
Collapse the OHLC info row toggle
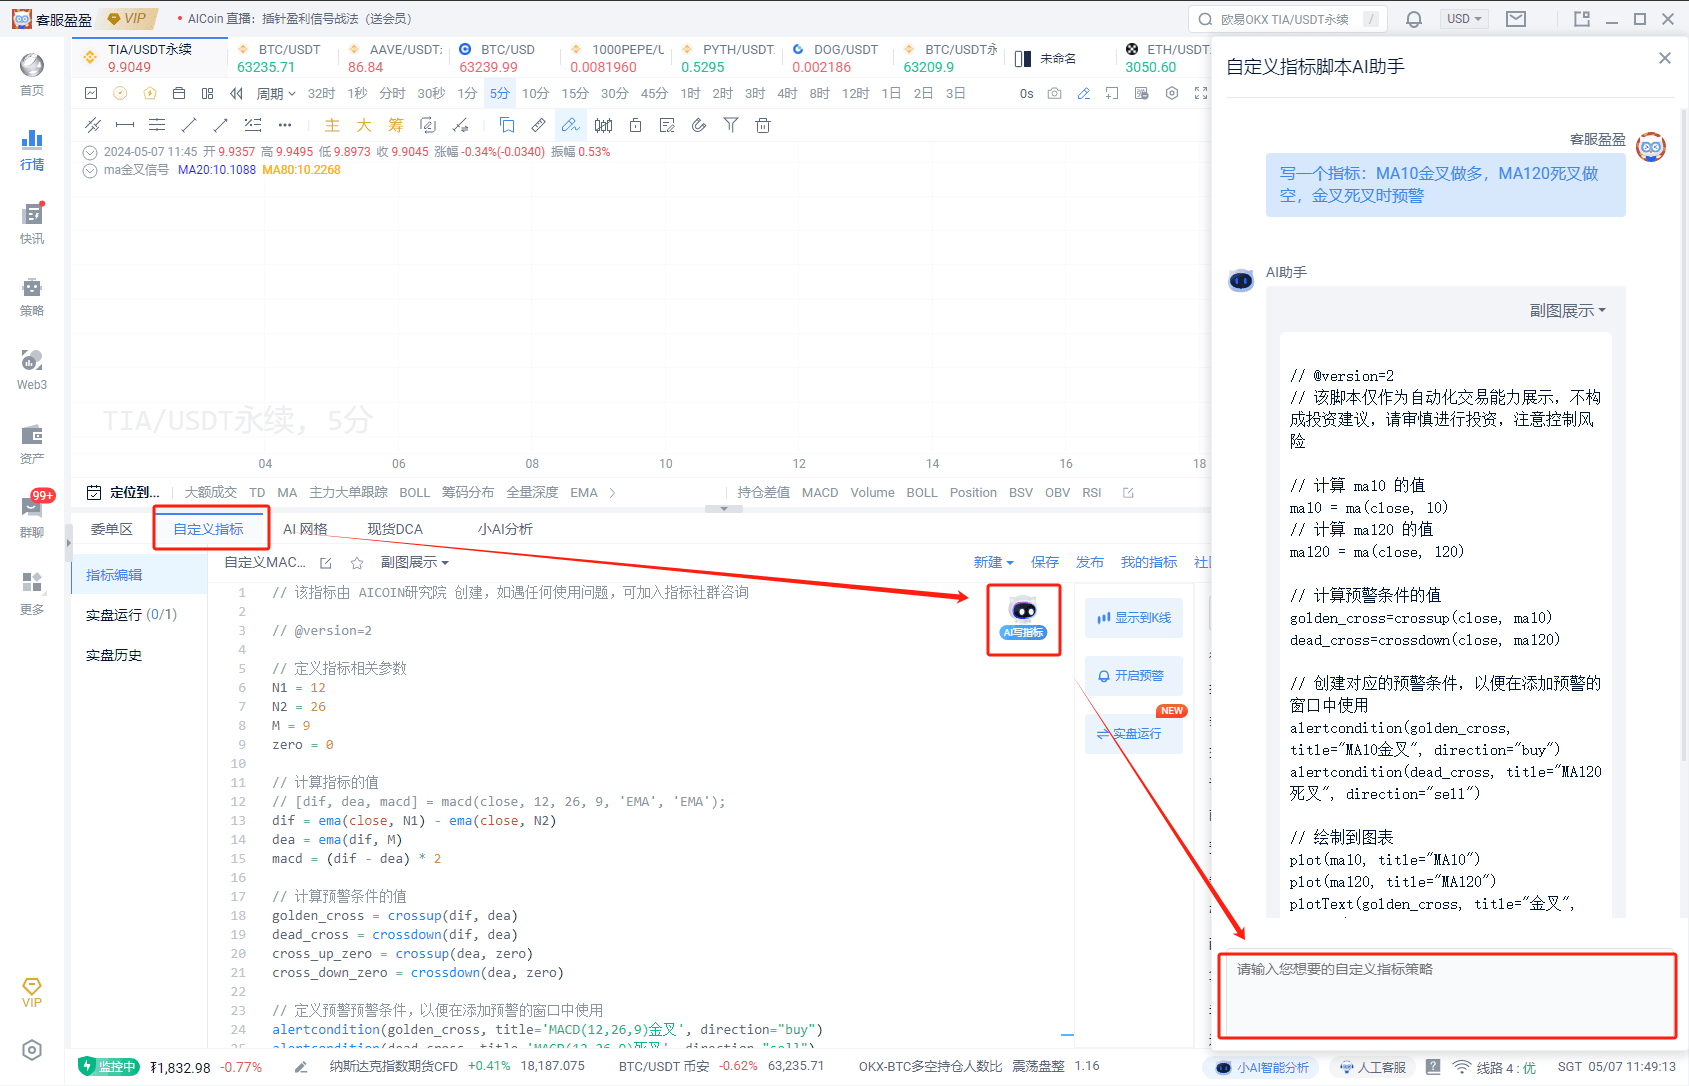point(90,152)
